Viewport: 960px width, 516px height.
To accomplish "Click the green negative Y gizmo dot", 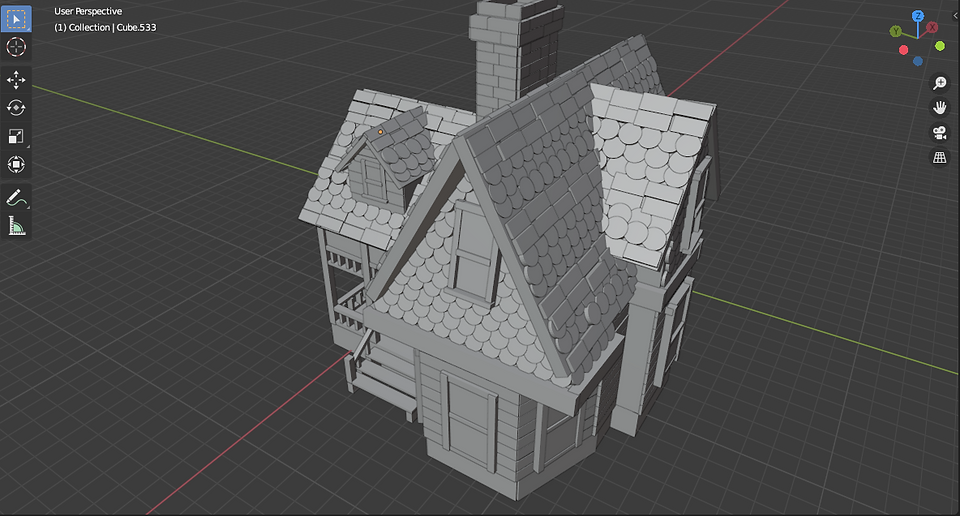I will point(940,46).
